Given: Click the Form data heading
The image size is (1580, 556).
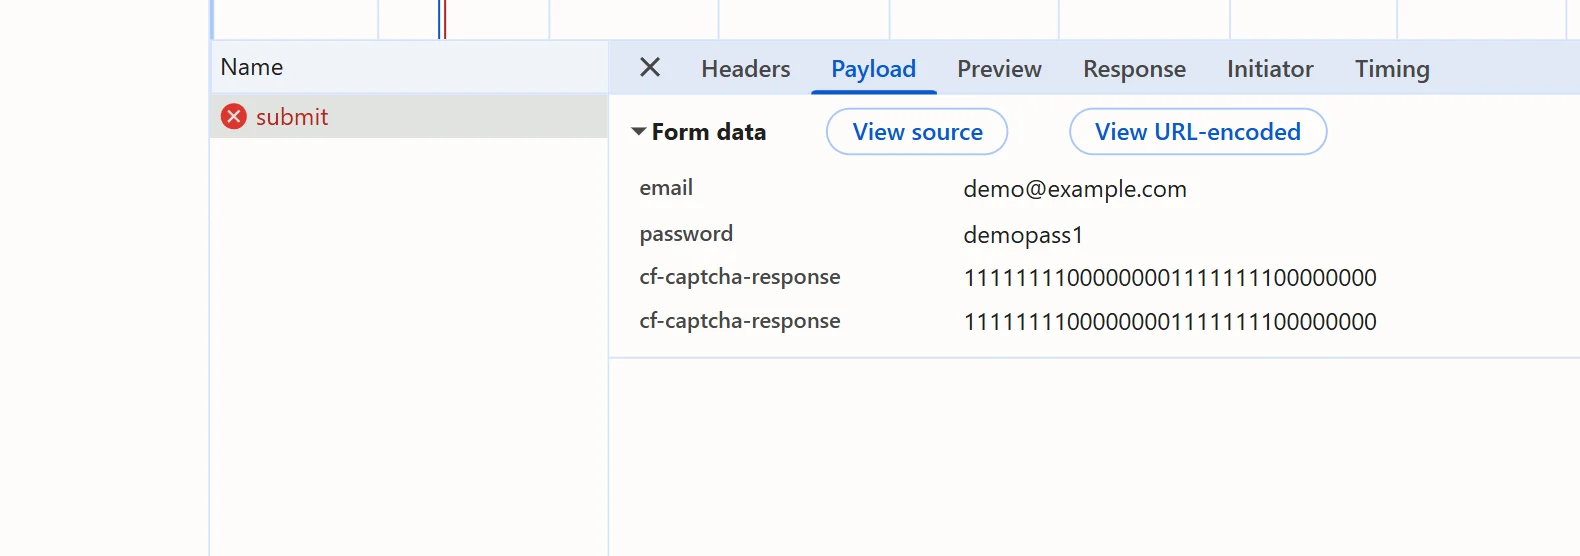Looking at the screenshot, I should pyautogui.click(x=709, y=132).
